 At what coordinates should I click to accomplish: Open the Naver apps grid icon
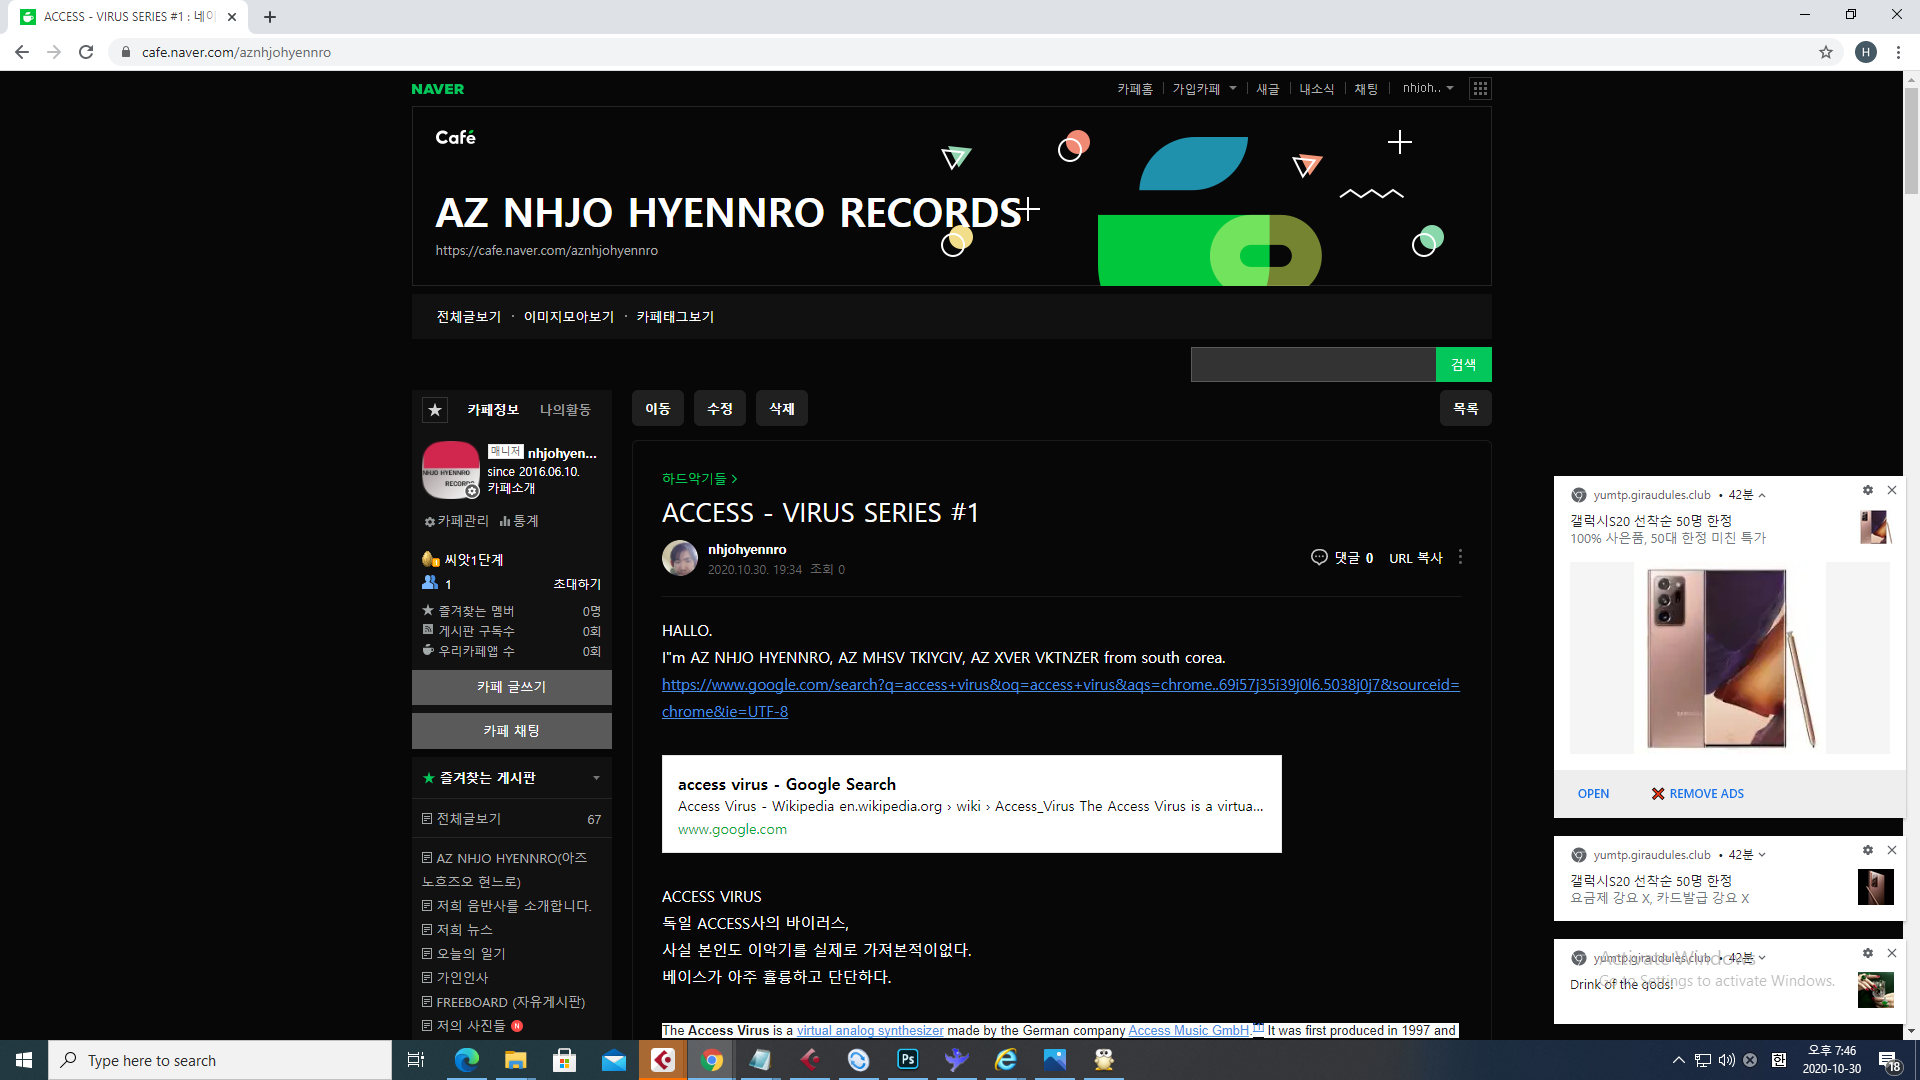tap(1480, 89)
